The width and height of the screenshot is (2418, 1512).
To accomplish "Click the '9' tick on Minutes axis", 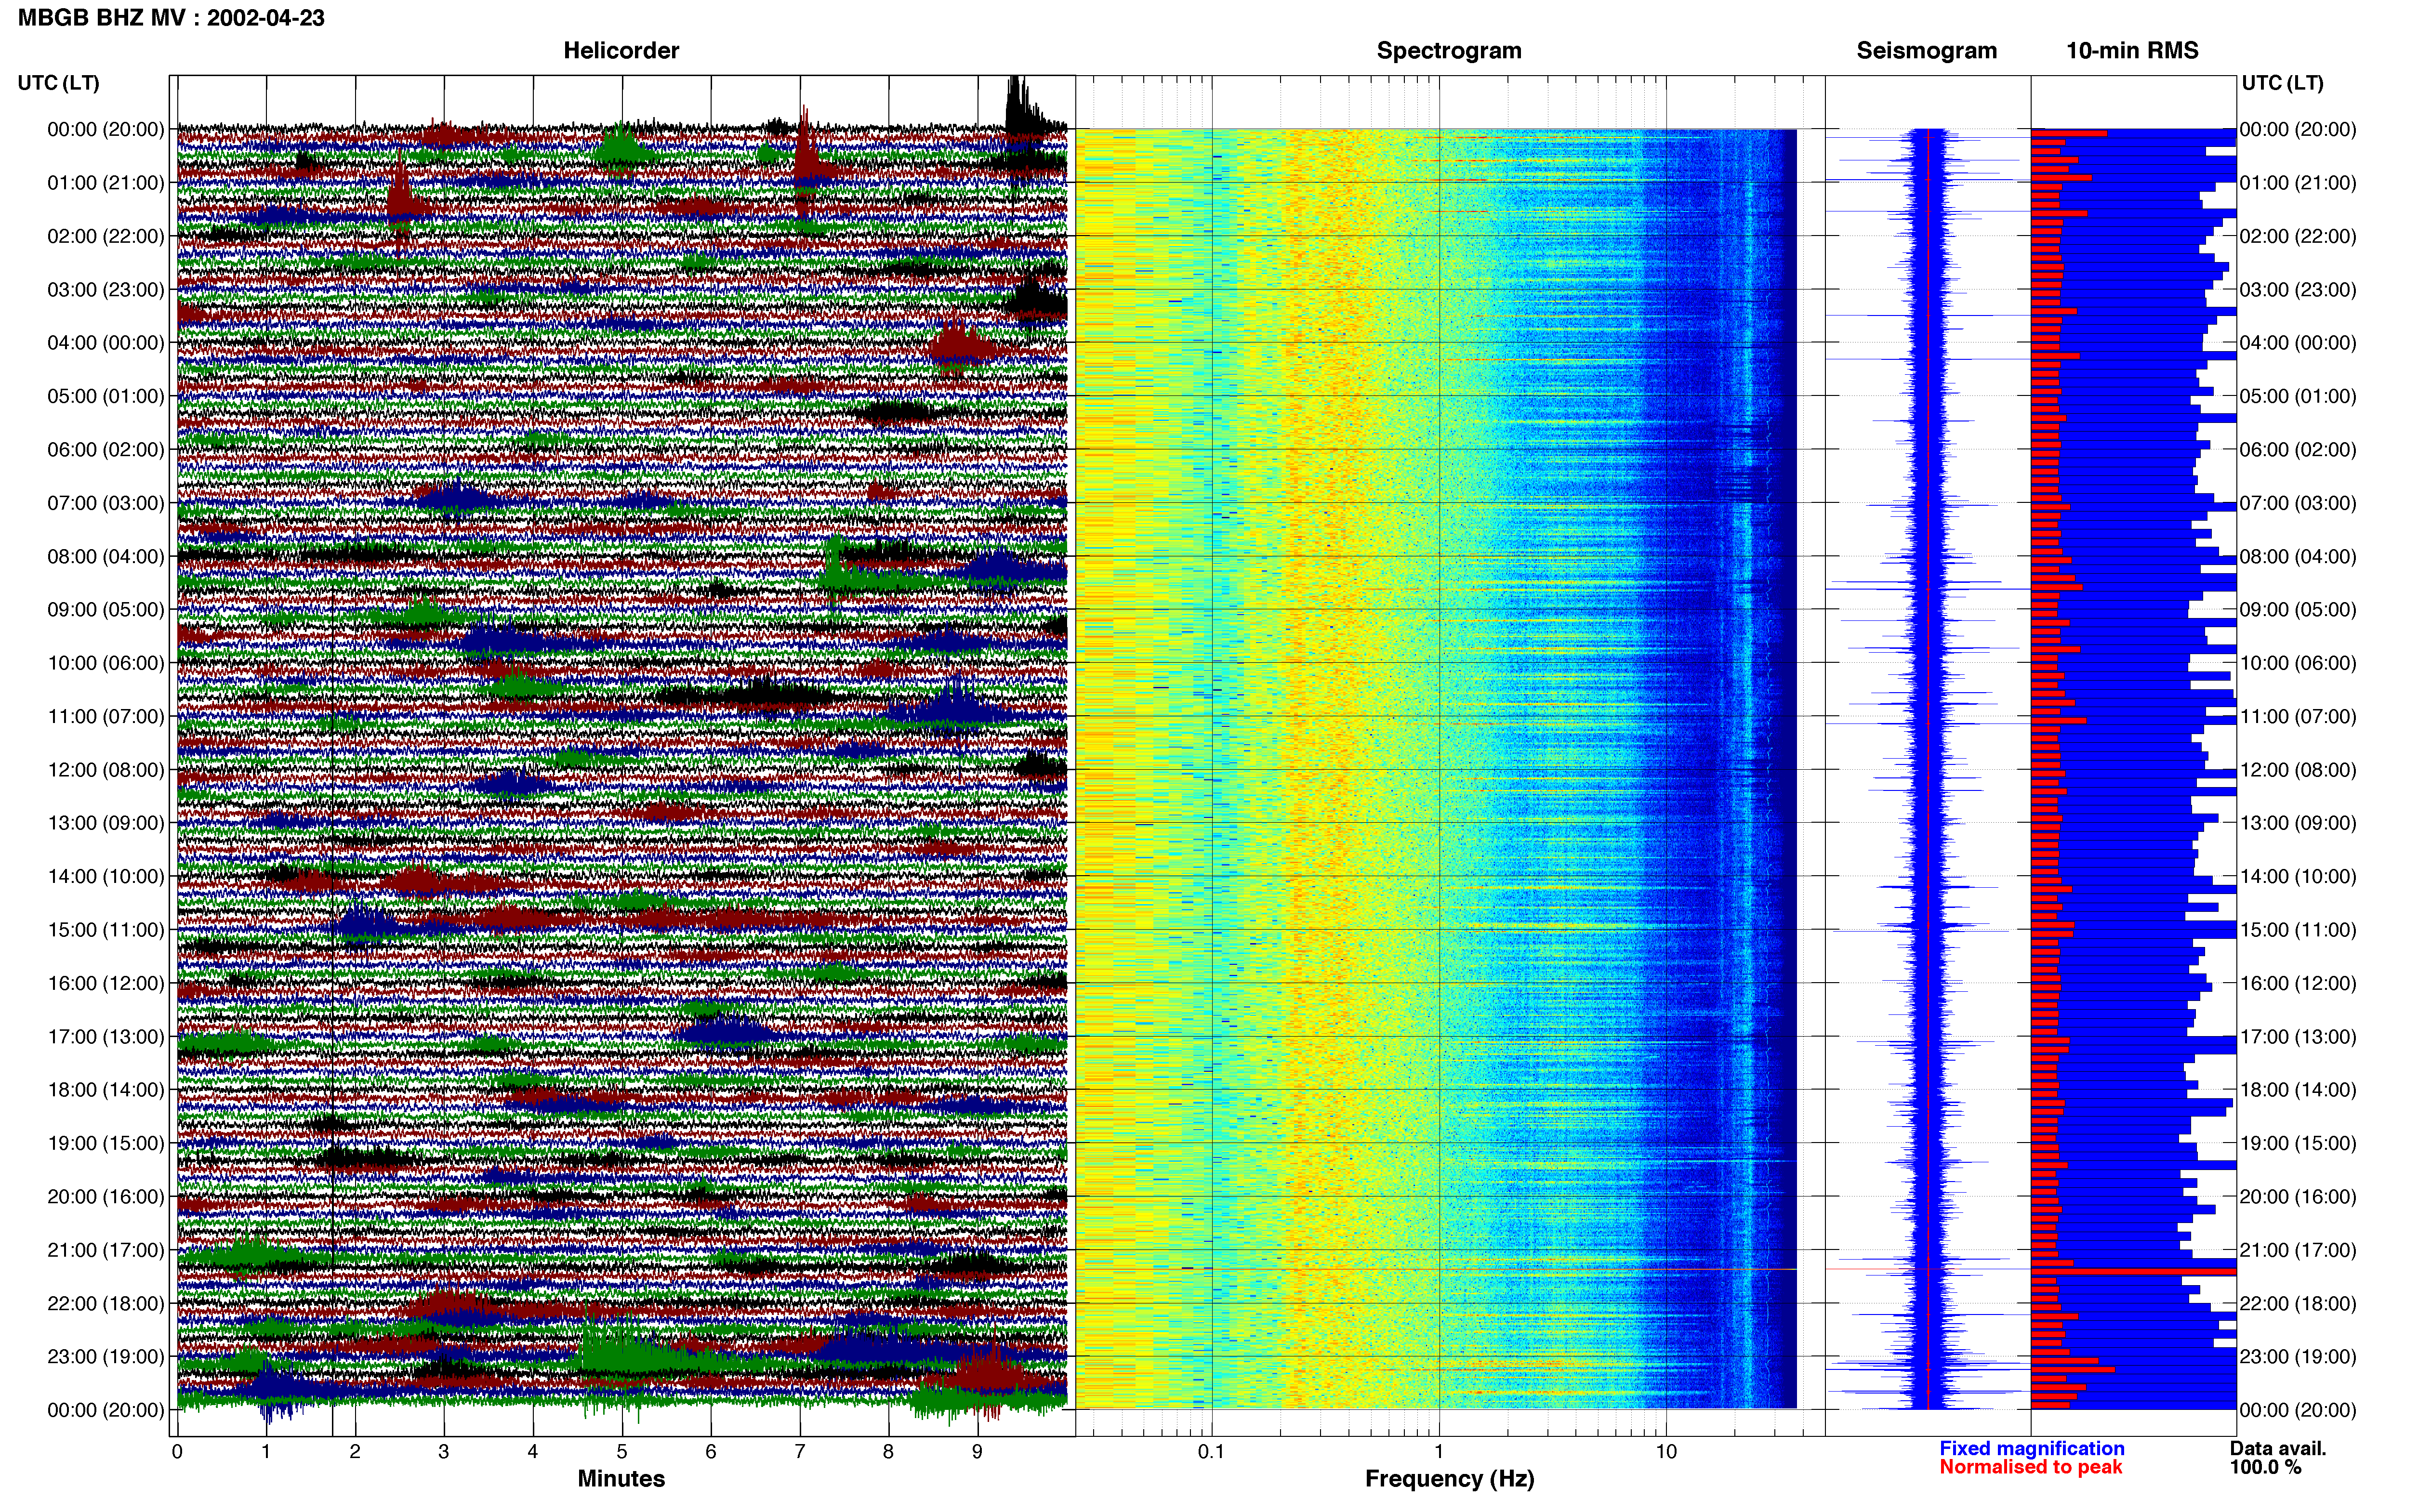I will click(x=978, y=1452).
